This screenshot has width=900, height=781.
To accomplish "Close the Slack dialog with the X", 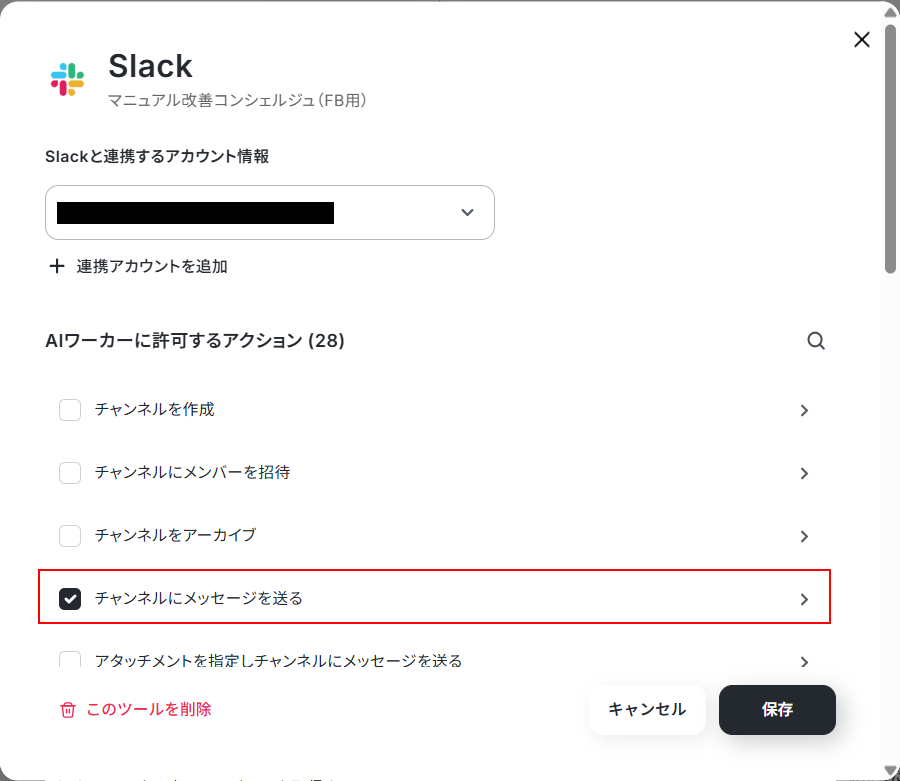I will click(862, 40).
